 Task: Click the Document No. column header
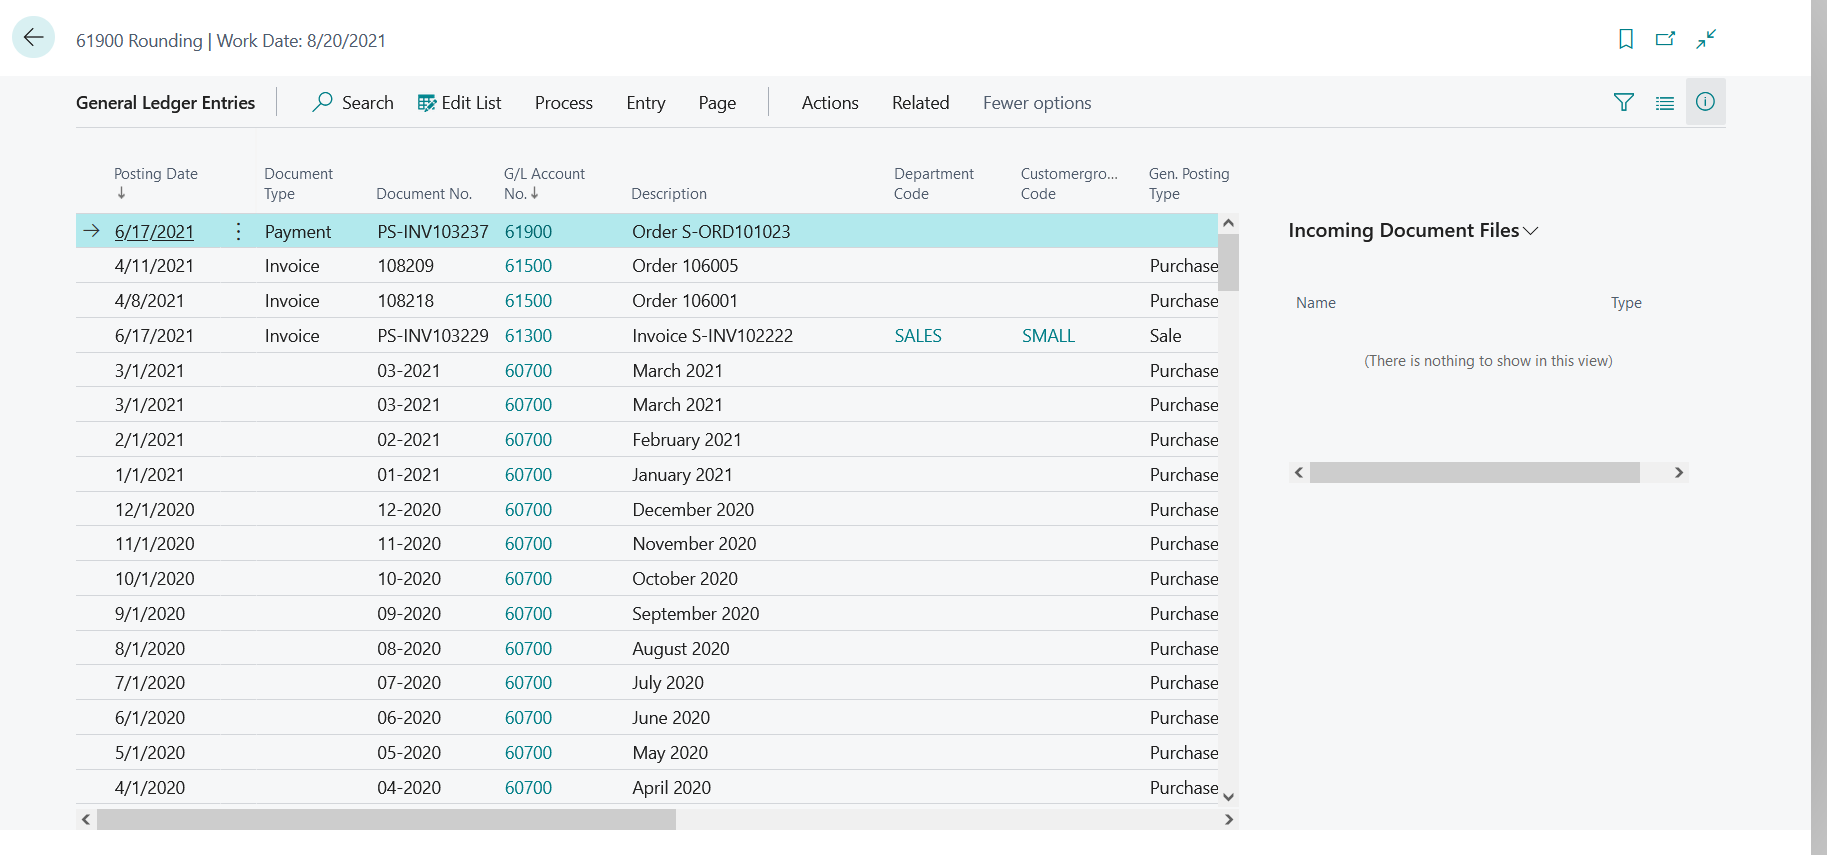(x=424, y=193)
